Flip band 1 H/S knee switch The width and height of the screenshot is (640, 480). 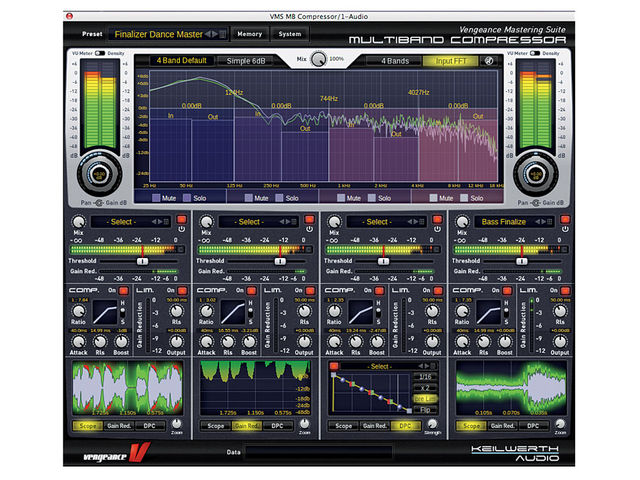click(122, 313)
